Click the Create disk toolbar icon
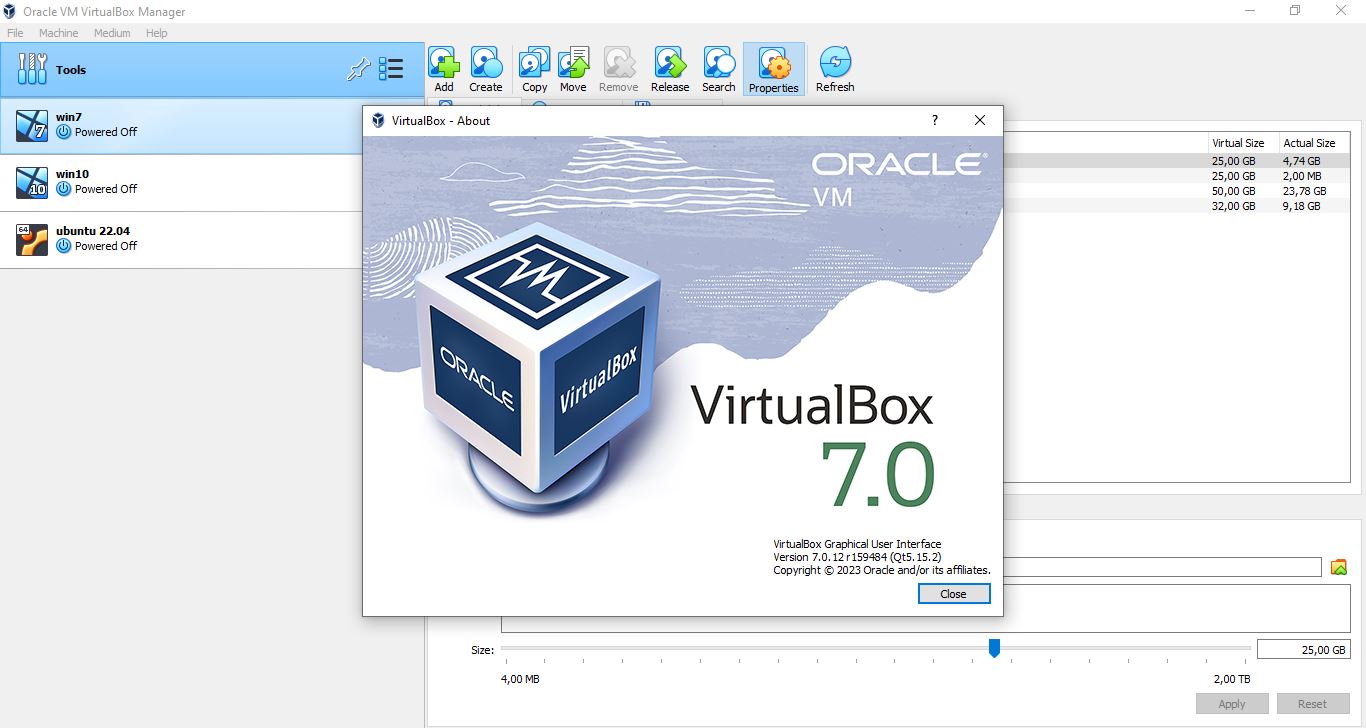Screen dimensions: 1366x728 coord(486,70)
